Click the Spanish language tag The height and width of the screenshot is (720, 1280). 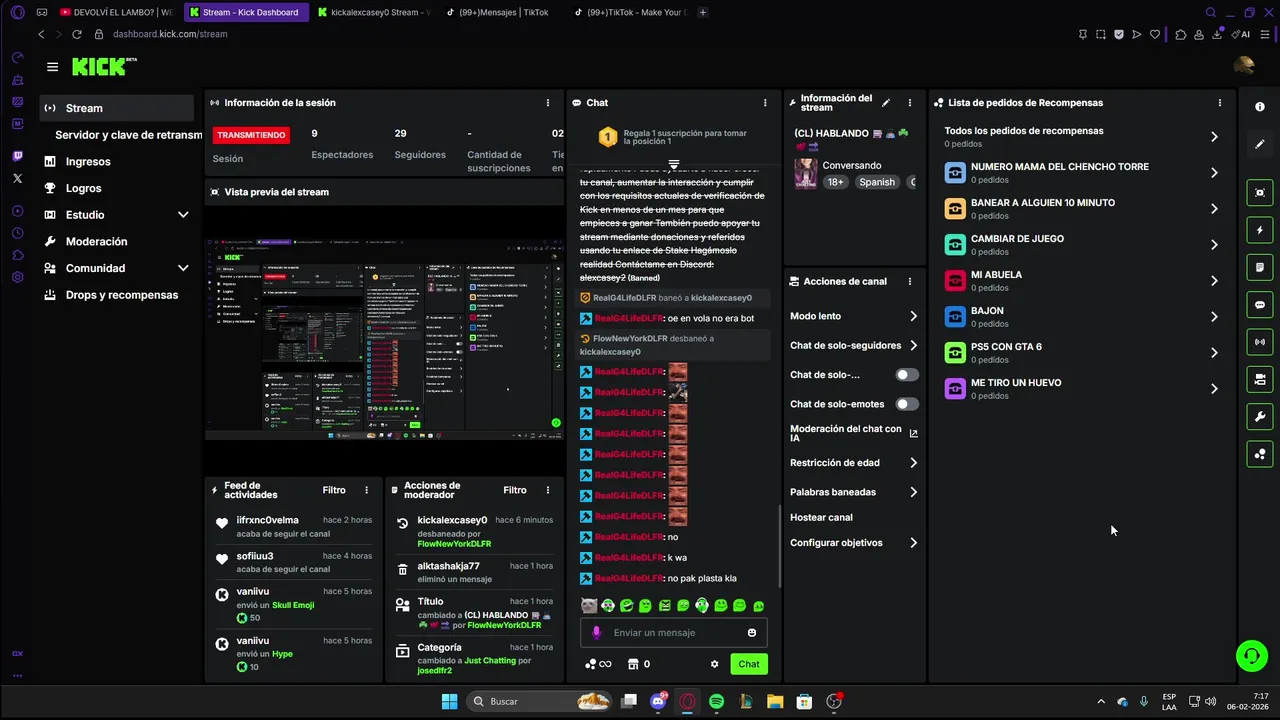click(877, 182)
